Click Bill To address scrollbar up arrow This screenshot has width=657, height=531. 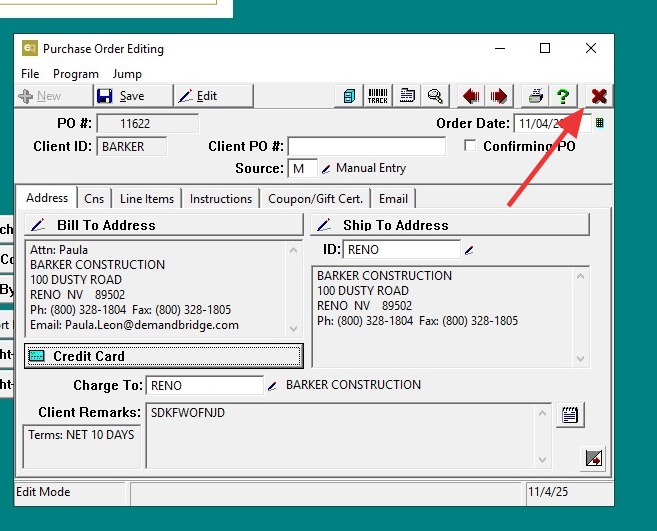(293, 251)
